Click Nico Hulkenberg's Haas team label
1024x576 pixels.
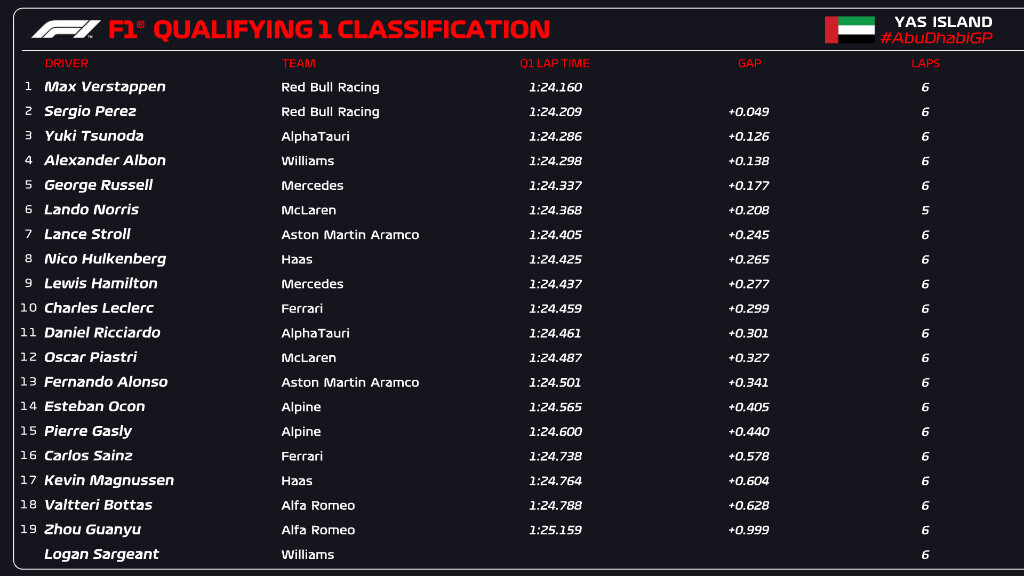pos(296,259)
